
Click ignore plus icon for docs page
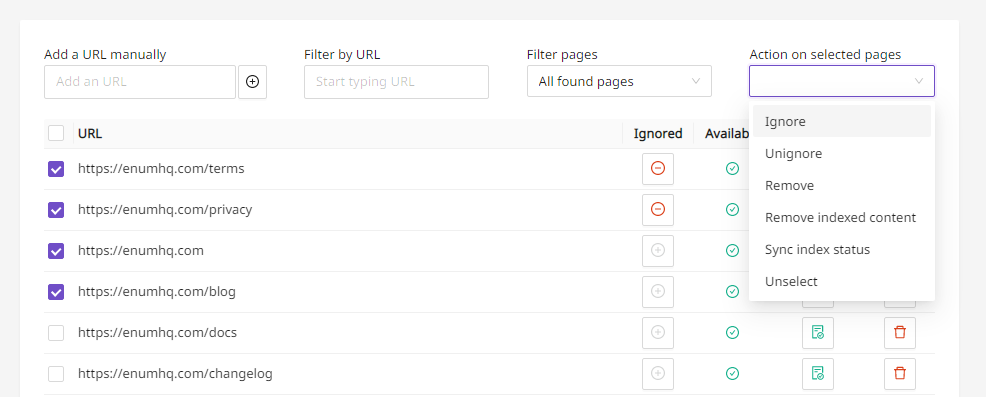coord(658,332)
